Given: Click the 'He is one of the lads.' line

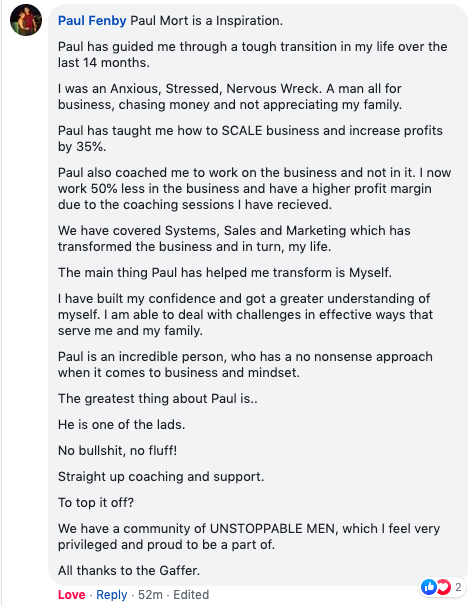Looking at the screenshot, I should pos(122,424).
